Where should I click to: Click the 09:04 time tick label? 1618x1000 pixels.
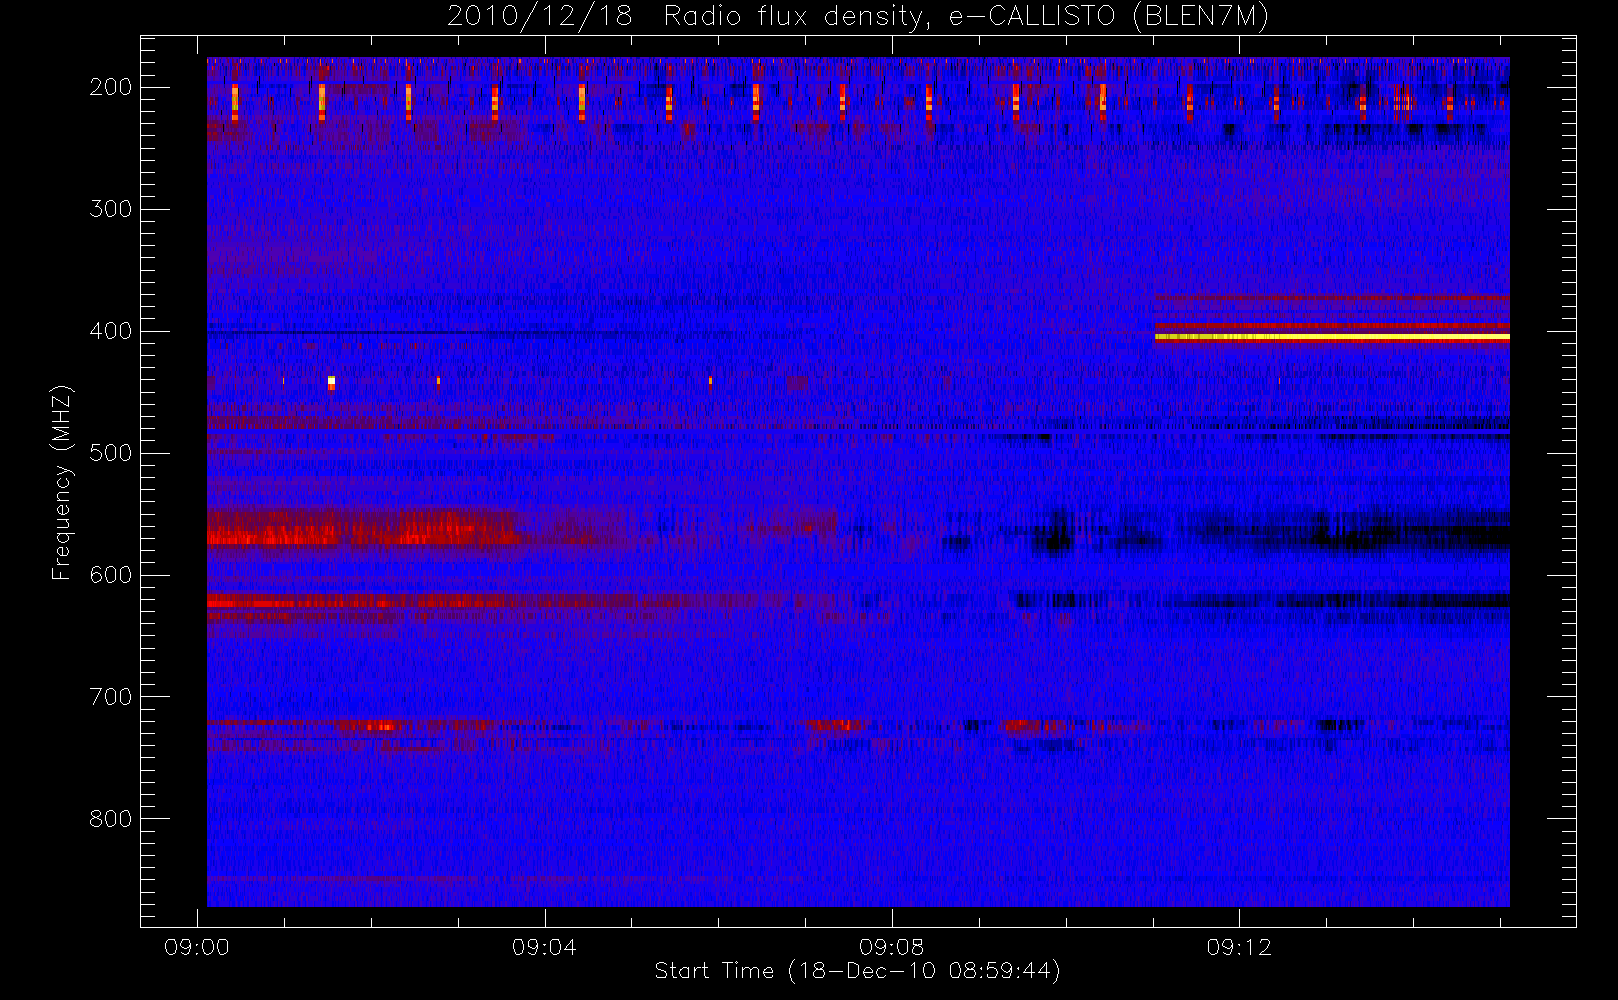(x=544, y=947)
